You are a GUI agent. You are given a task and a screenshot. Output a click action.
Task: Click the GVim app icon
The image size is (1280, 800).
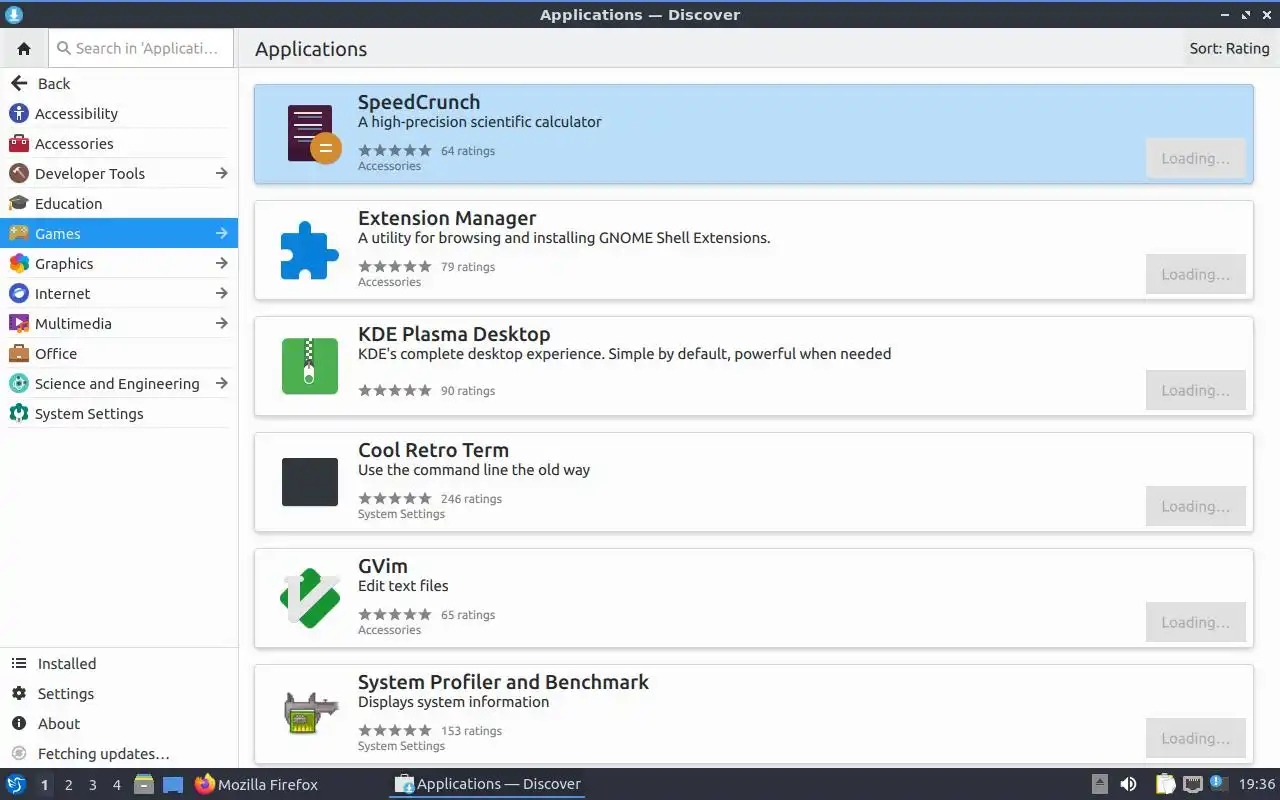pyautogui.click(x=310, y=598)
